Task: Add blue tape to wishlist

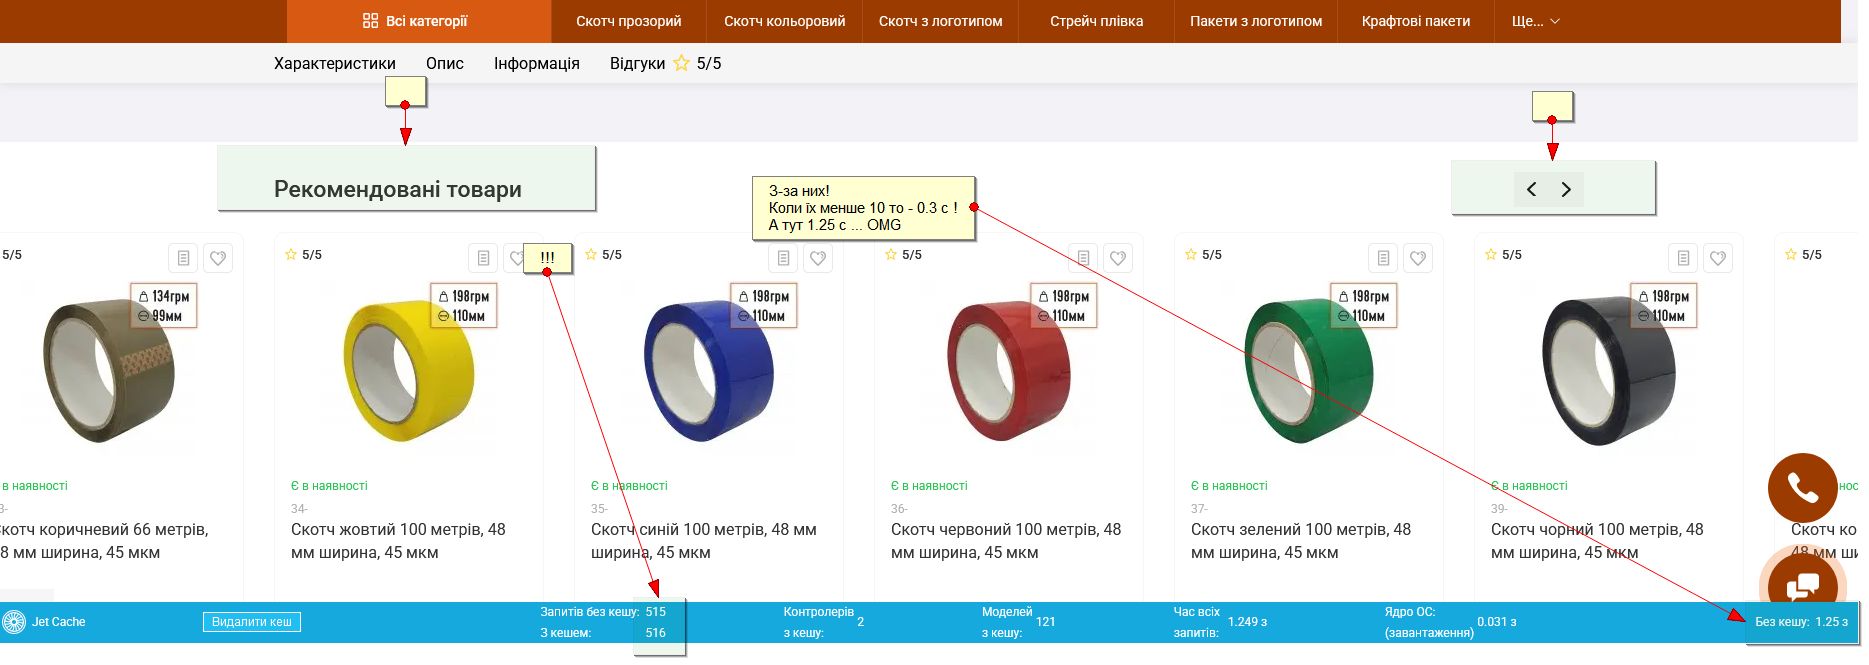Action: (818, 258)
